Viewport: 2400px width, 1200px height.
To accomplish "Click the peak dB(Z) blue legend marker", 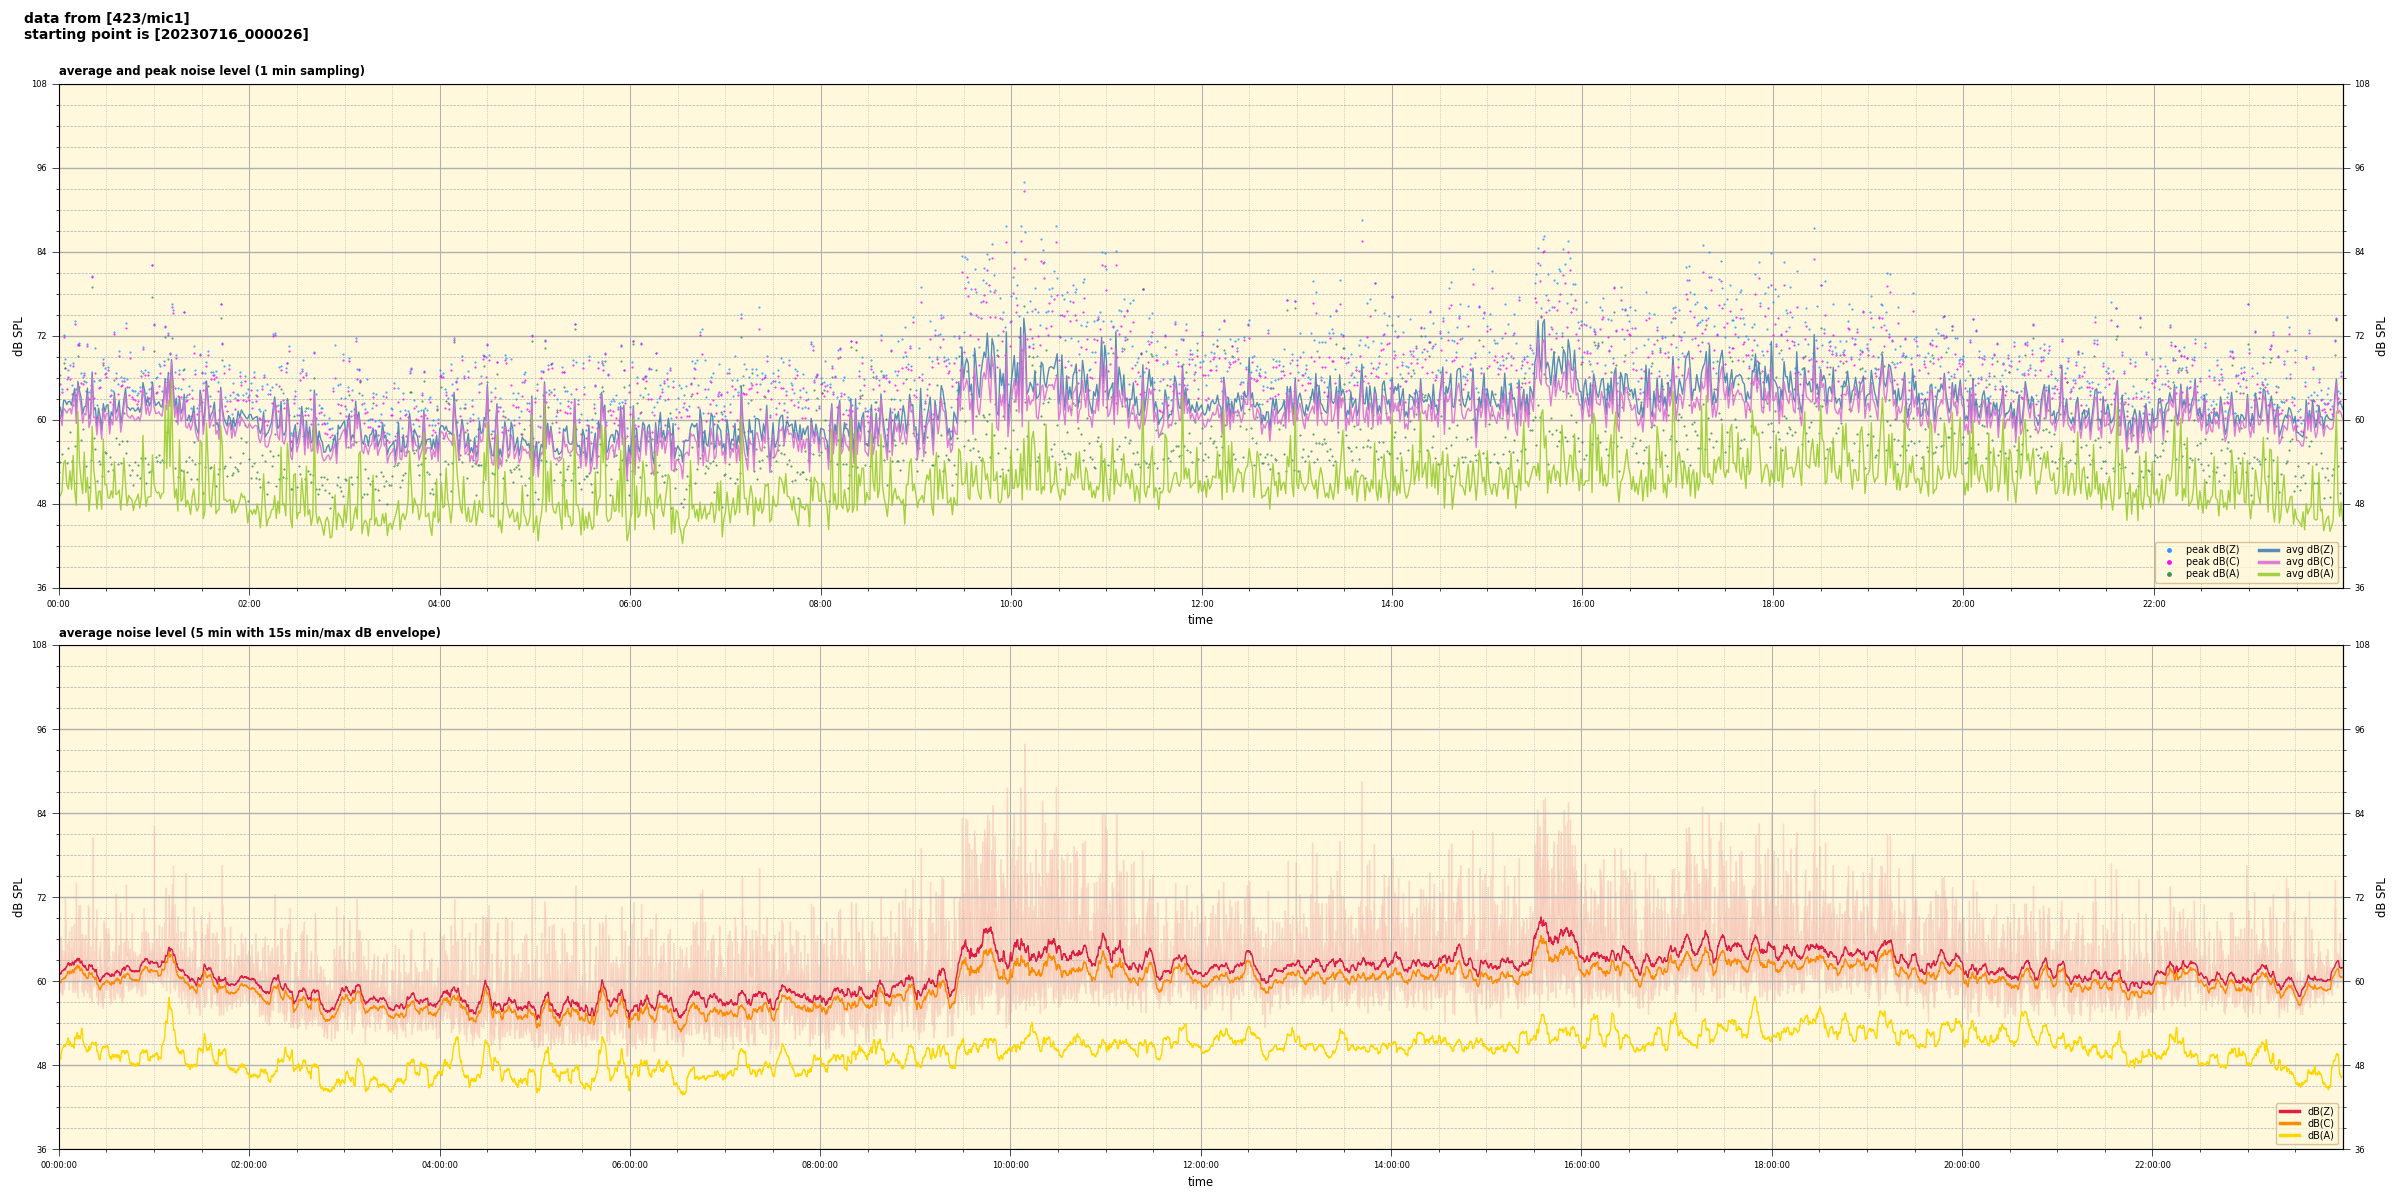I will click(2169, 550).
